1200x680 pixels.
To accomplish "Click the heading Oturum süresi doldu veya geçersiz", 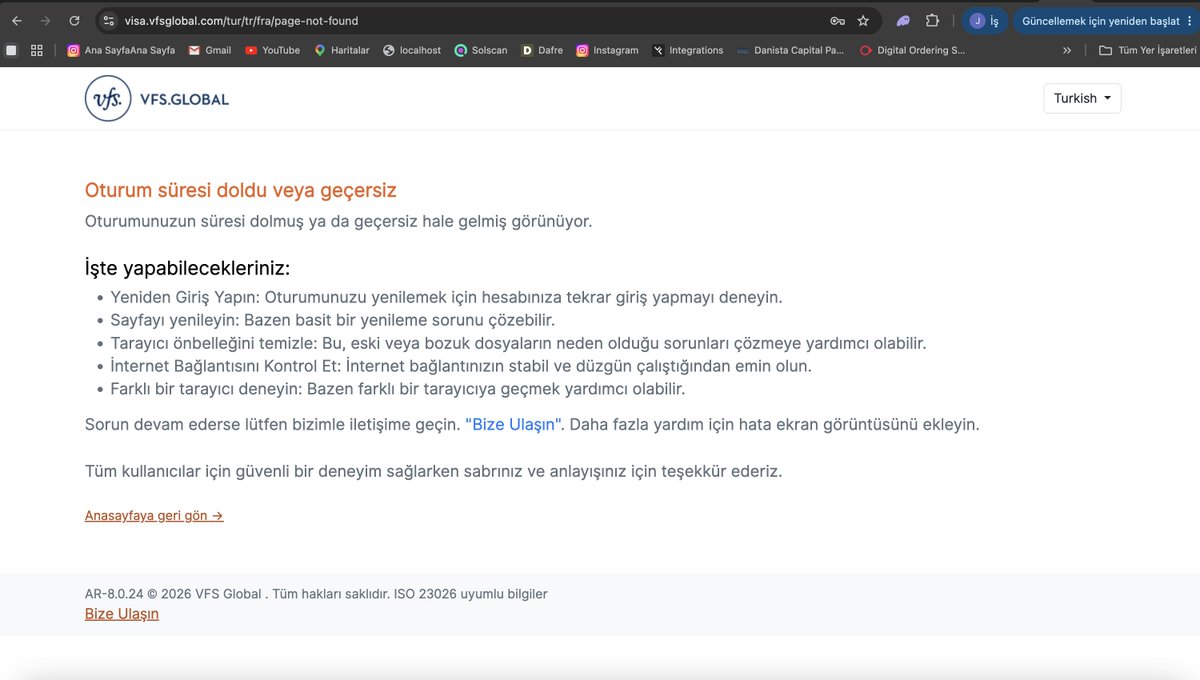I will (241, 190).
